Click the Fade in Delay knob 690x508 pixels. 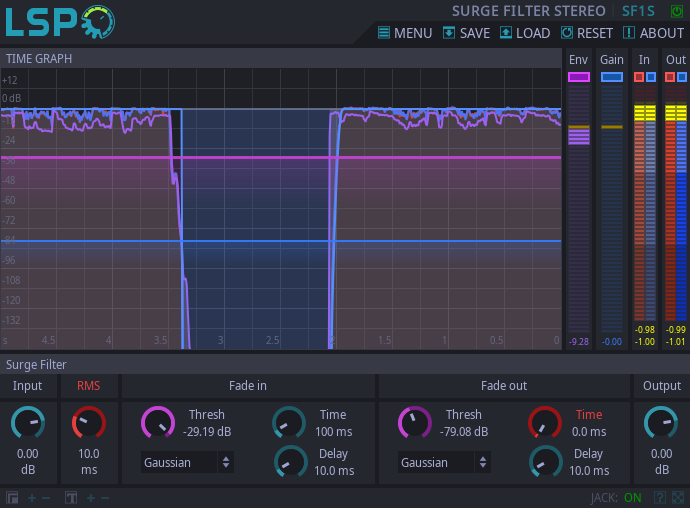(290, 462)
